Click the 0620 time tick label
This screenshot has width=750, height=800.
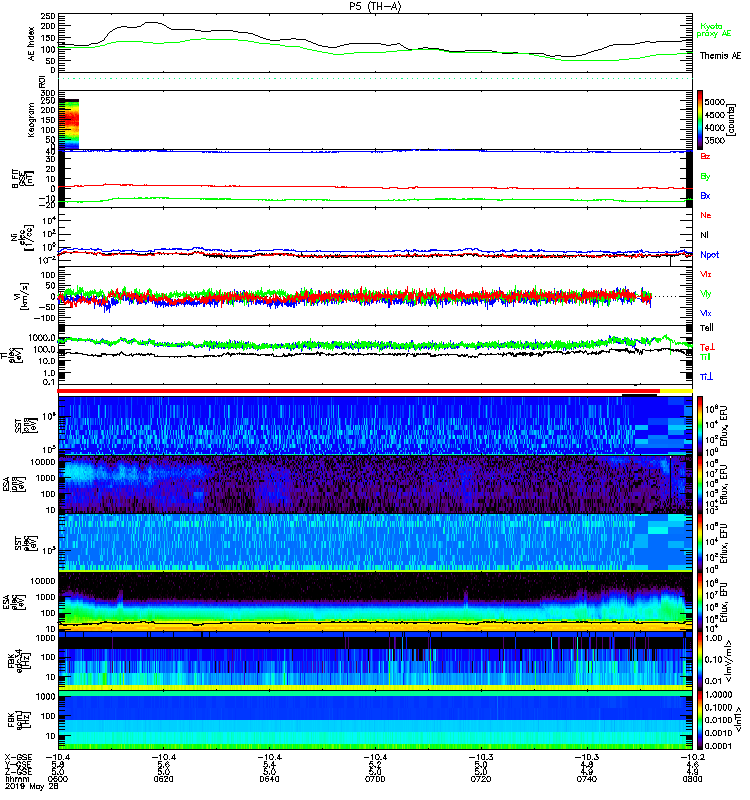(163, 779)
